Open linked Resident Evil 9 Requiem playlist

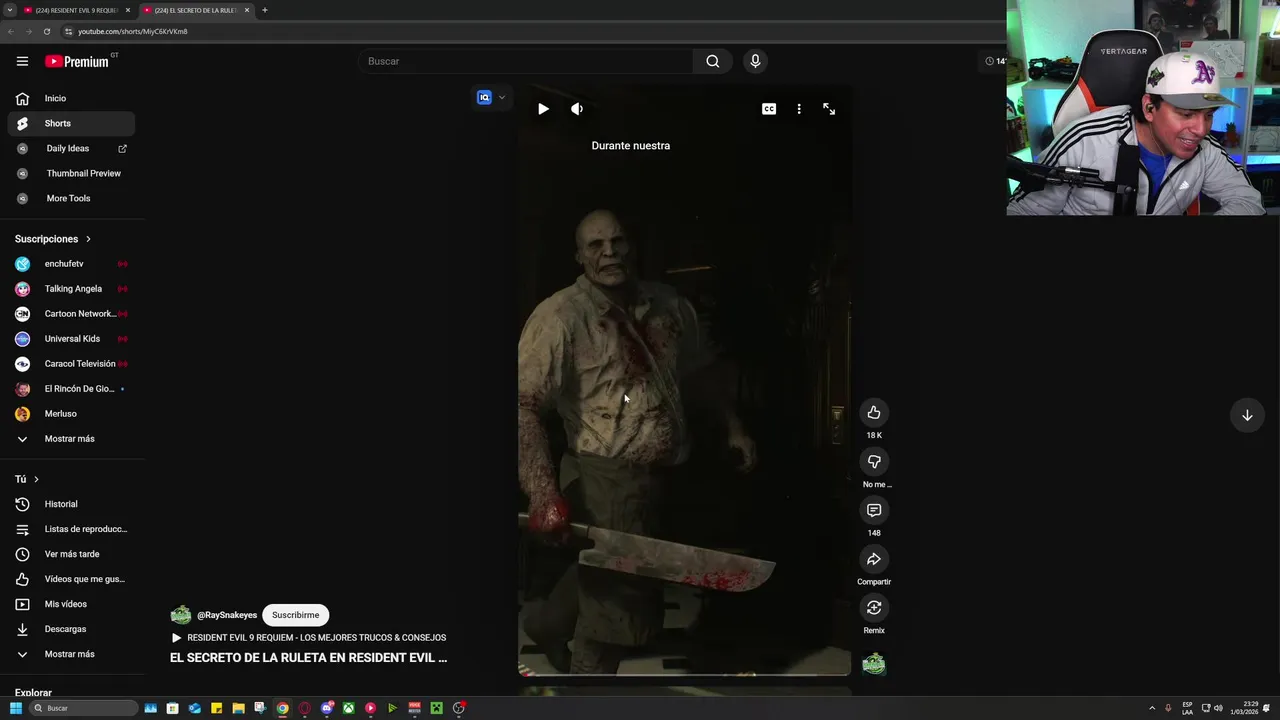point(309,638)
